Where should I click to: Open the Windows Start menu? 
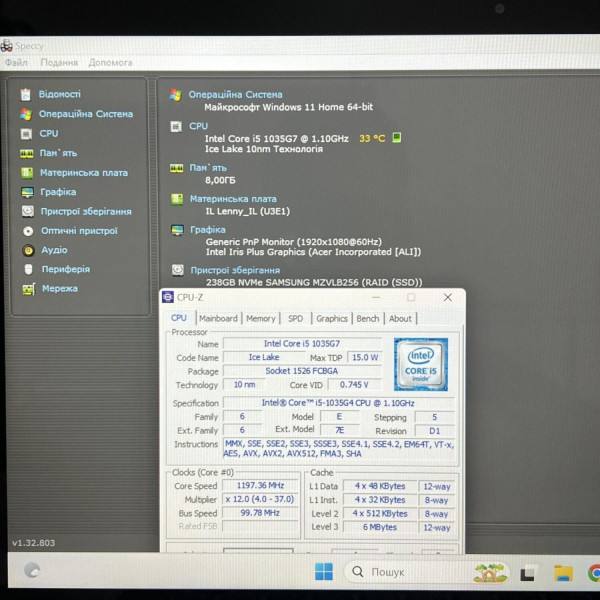(x=324, y=572)
